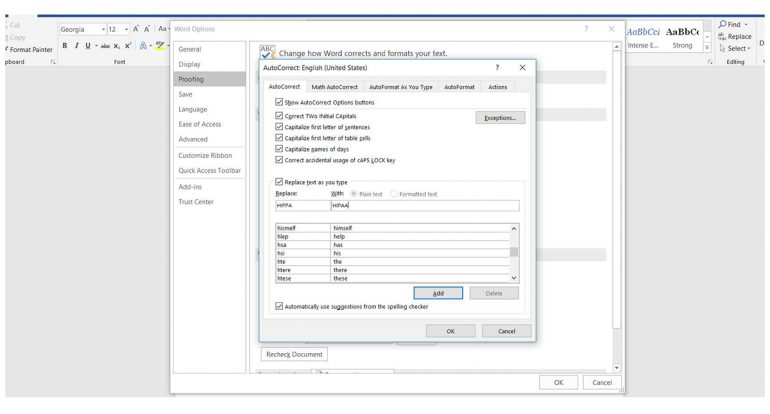Image resolution: width=770 pixels, height=414 pixels.
Task: Toggle Capitalize names of days checkbox
Action: click(x=279, y=149)
